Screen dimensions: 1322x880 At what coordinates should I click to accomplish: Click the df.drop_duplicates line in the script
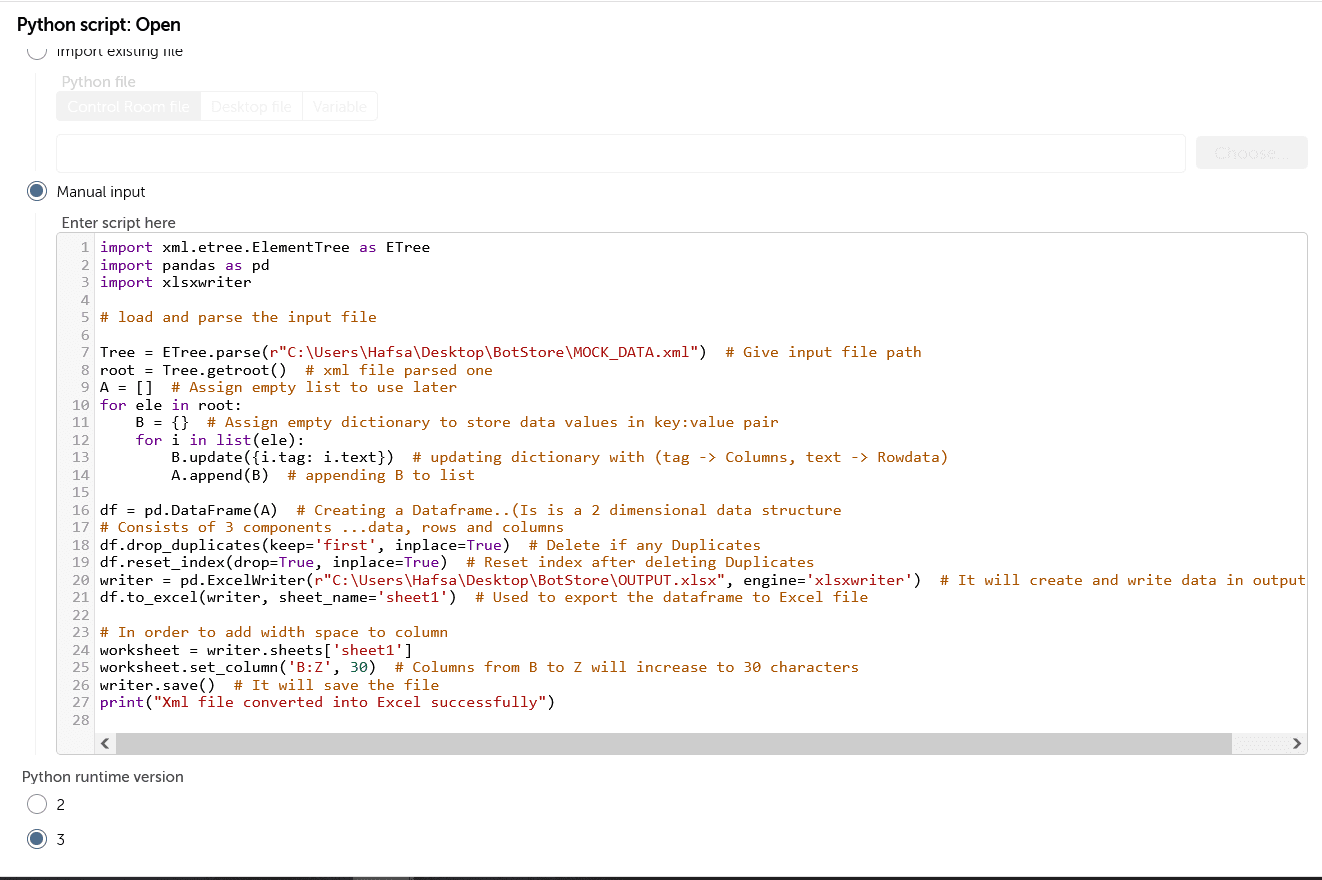click(x=430, y=545)
